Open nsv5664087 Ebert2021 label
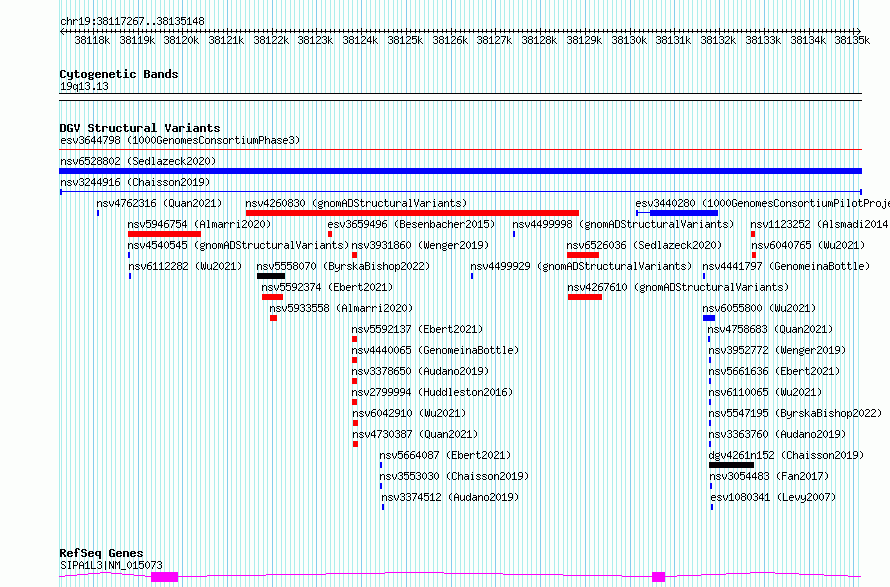This screenshot has height=587, width=890. pyautogui.click(x=445, y=455)
